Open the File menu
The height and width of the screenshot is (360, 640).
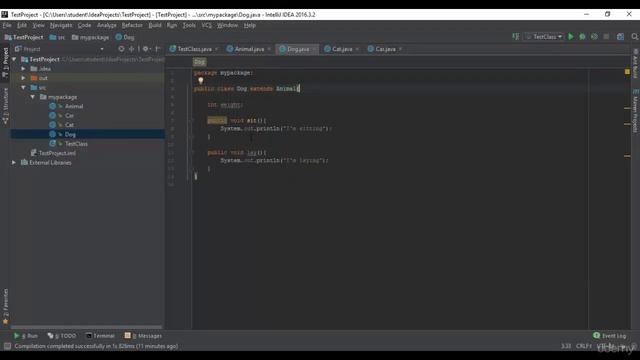pos(7,25)
